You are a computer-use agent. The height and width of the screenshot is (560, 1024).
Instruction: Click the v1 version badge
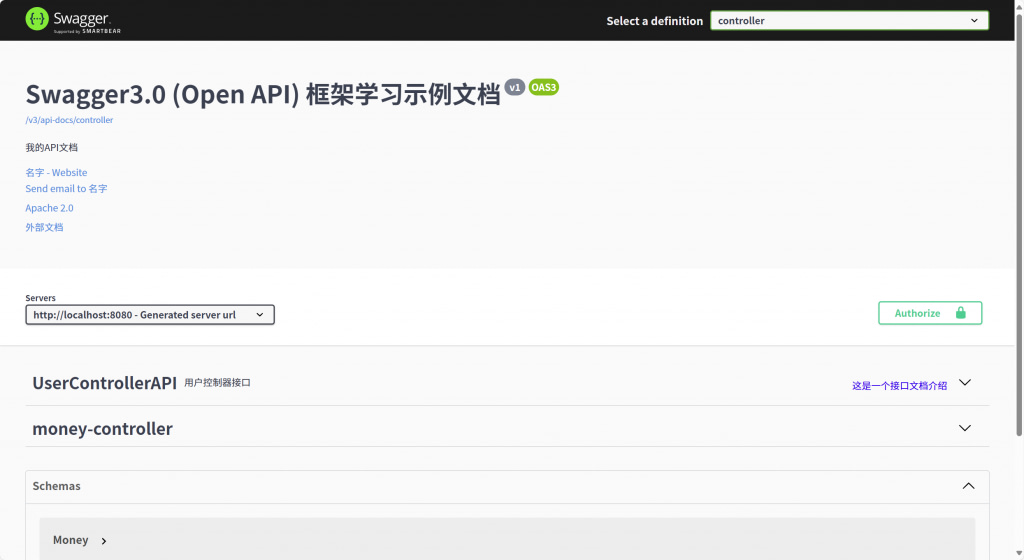pos(515,88)
